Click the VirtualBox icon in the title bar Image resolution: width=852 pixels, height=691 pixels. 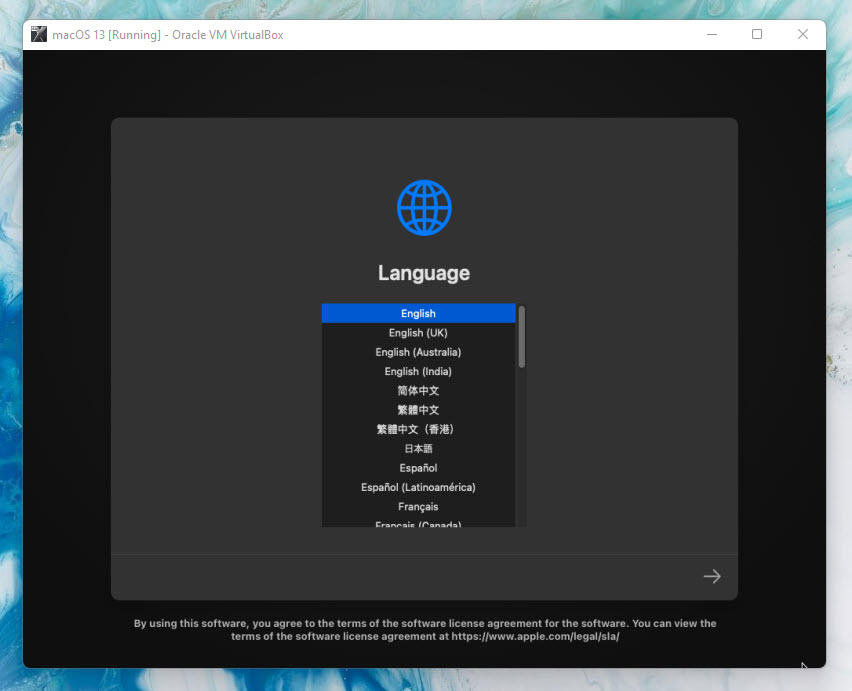(39, 34)
